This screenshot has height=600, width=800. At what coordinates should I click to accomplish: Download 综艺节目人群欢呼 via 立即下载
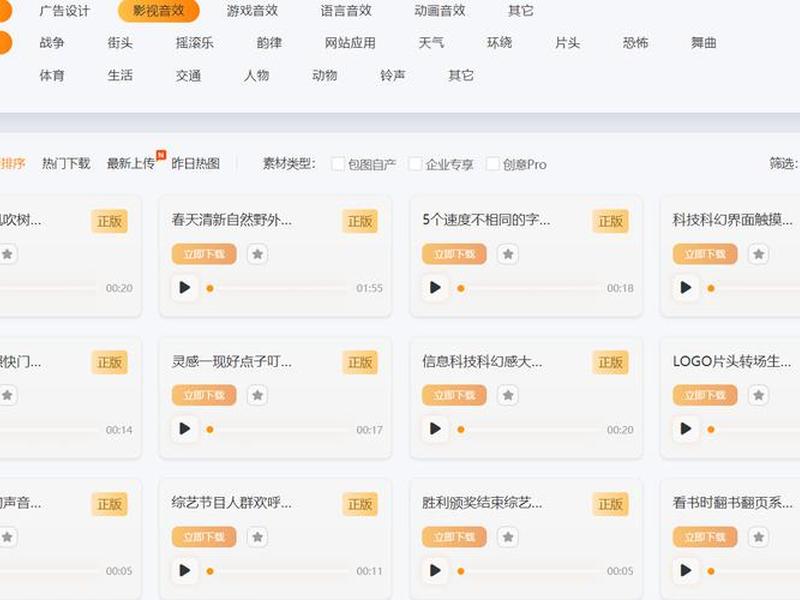[204, 537]
